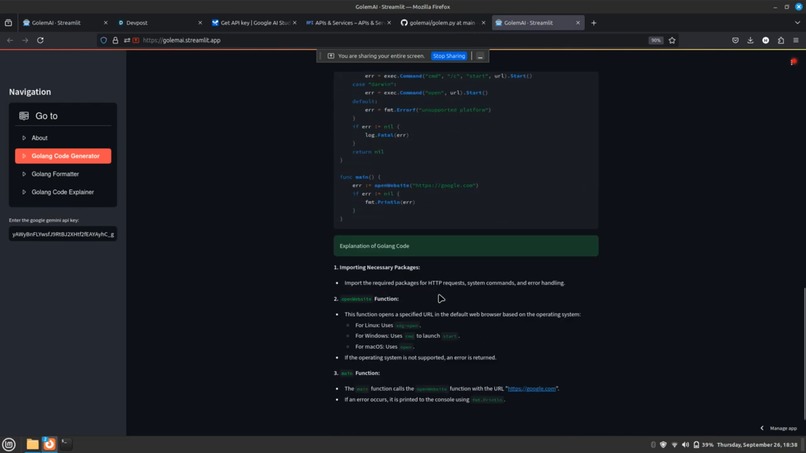Screen dimensions: 806x453
Task: Open the Firefox hamburger menu
Action: pyautogui.click(x=796, y=40)
